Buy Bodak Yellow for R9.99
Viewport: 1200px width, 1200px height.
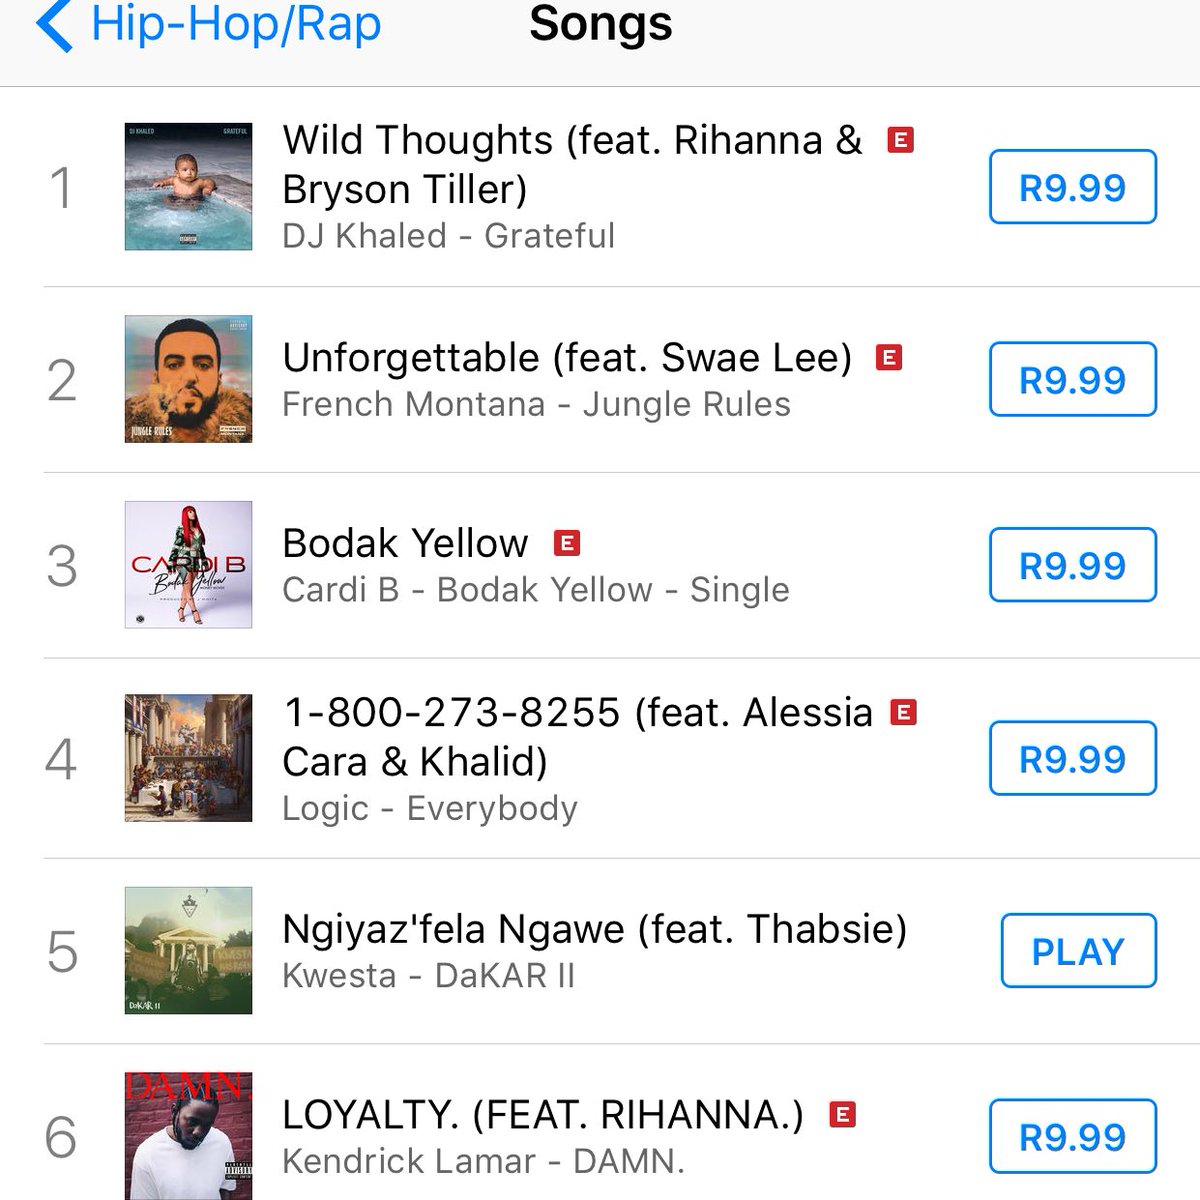point(1073,565)
